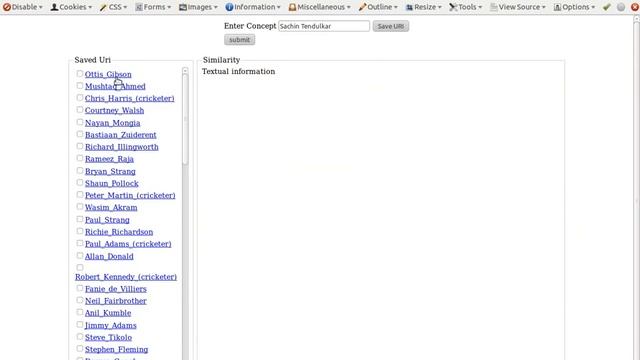Click the Options icon
This screenshot has height=360, width=640.
pos(557,7)
